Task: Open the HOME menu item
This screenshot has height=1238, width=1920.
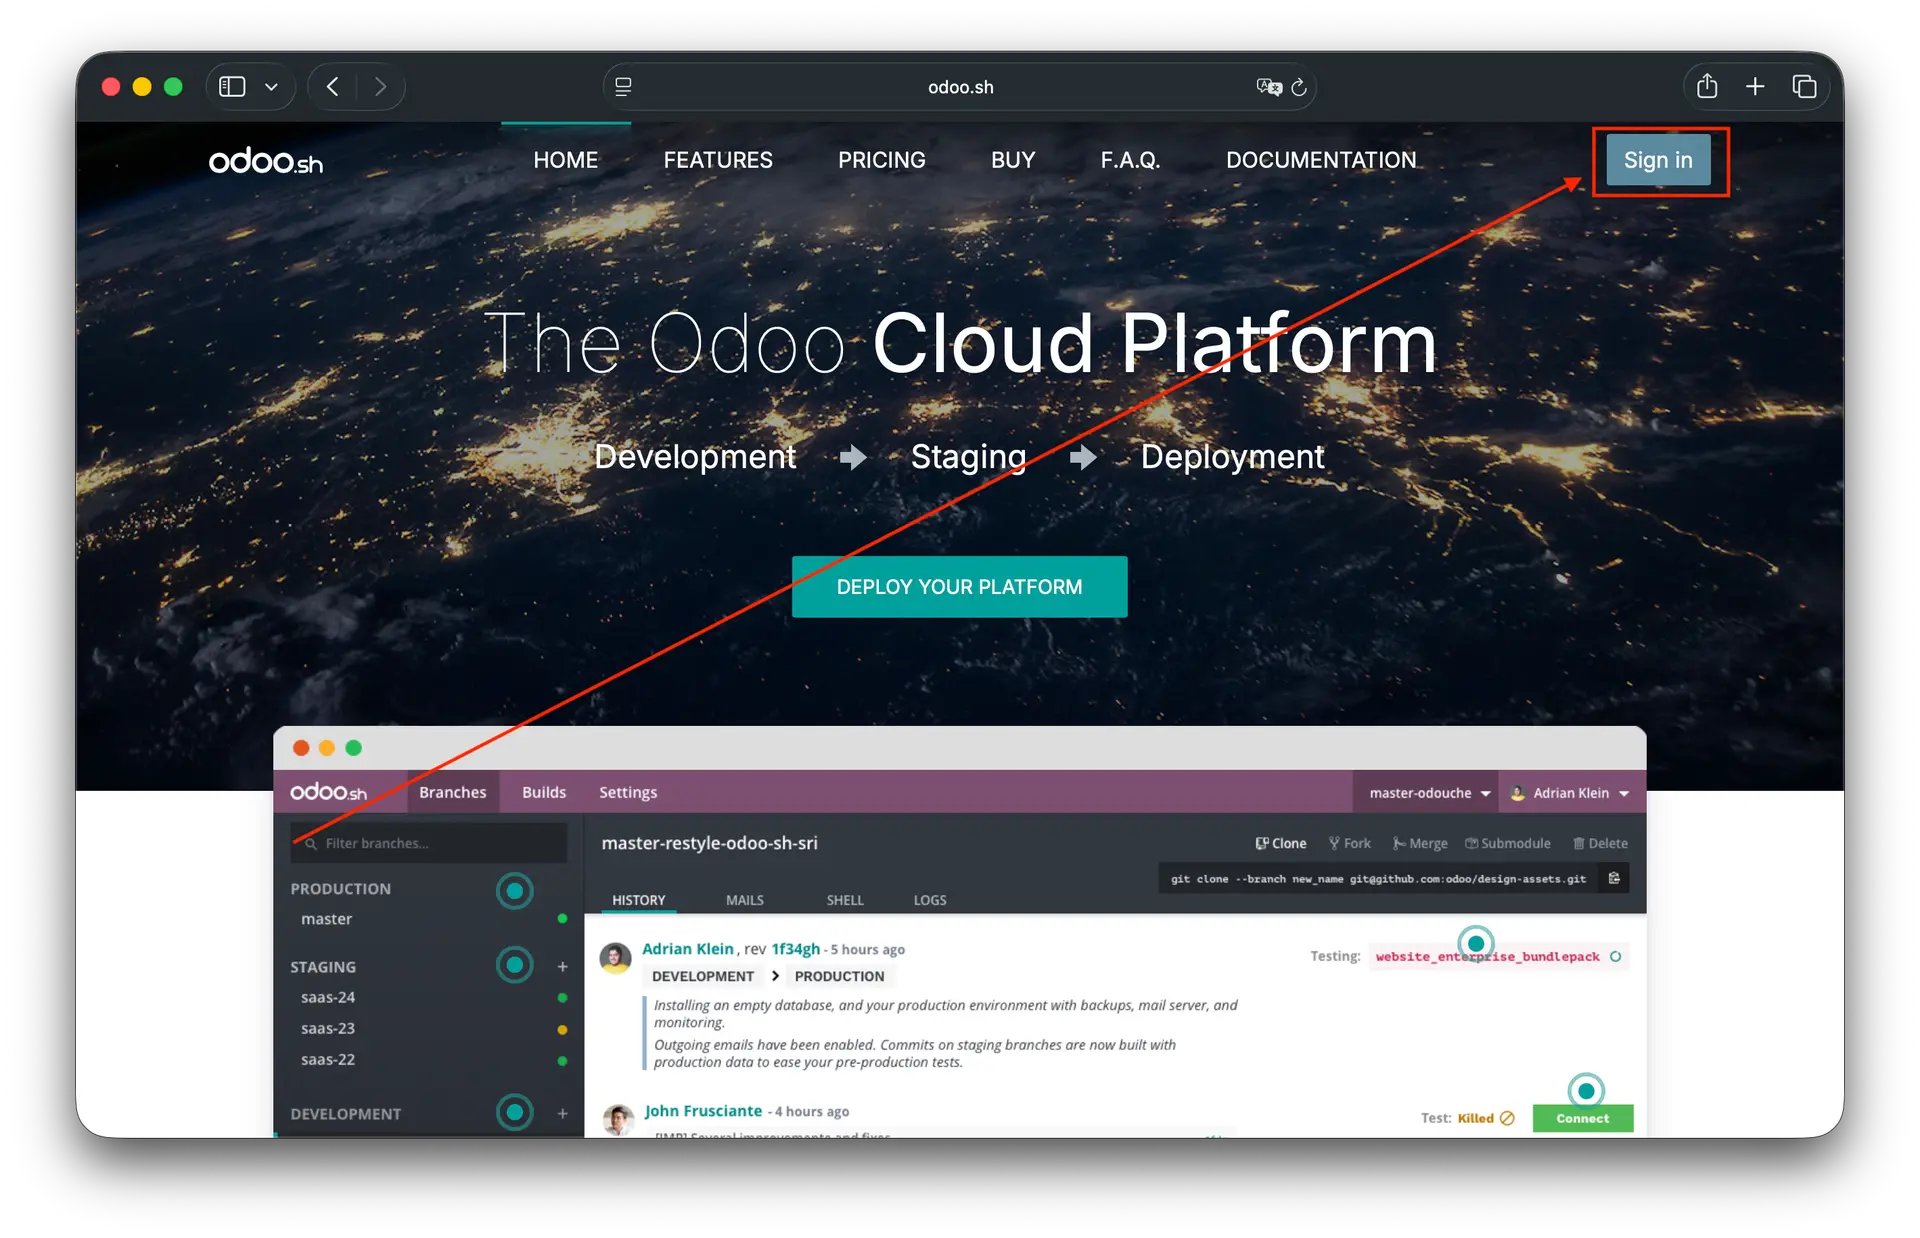Action: pos(566,160)
